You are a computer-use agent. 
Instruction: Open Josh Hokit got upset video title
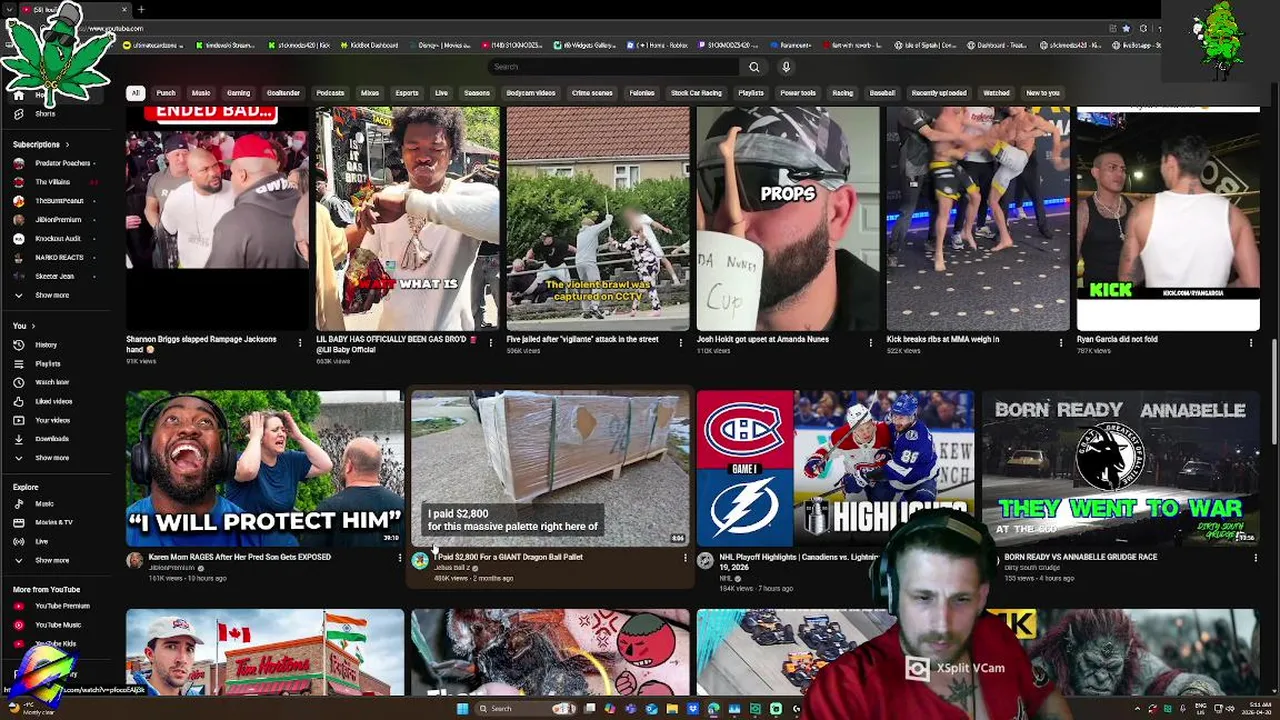[x=762, y=339]
